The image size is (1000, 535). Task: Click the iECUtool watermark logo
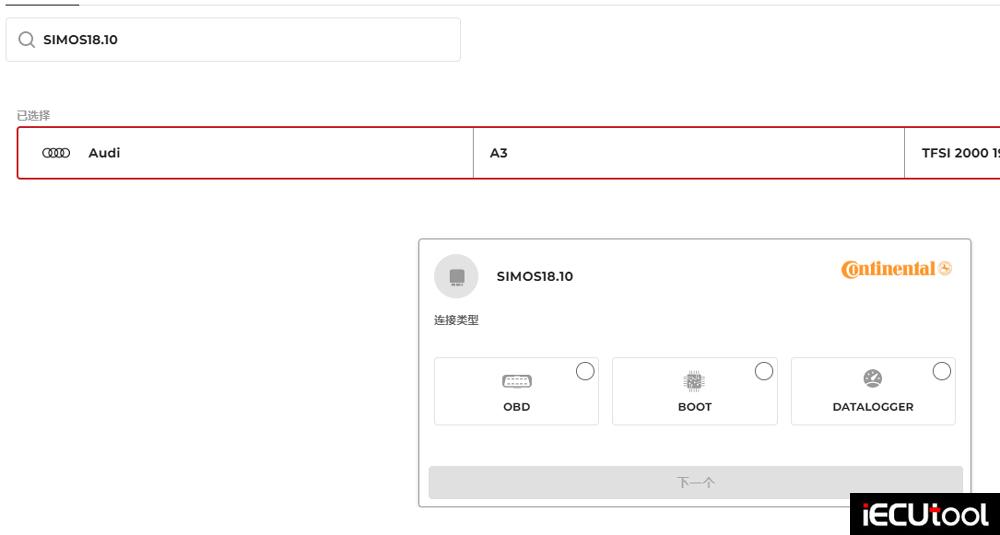[924, 514]
